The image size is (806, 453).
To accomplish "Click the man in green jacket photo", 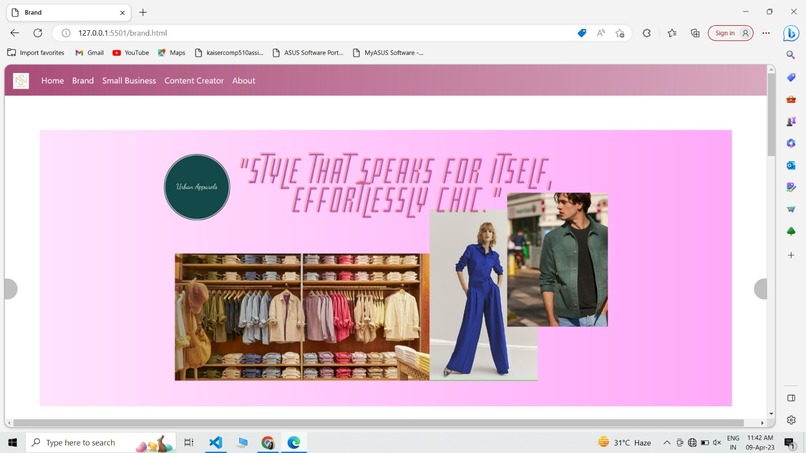I will (558, 260).
